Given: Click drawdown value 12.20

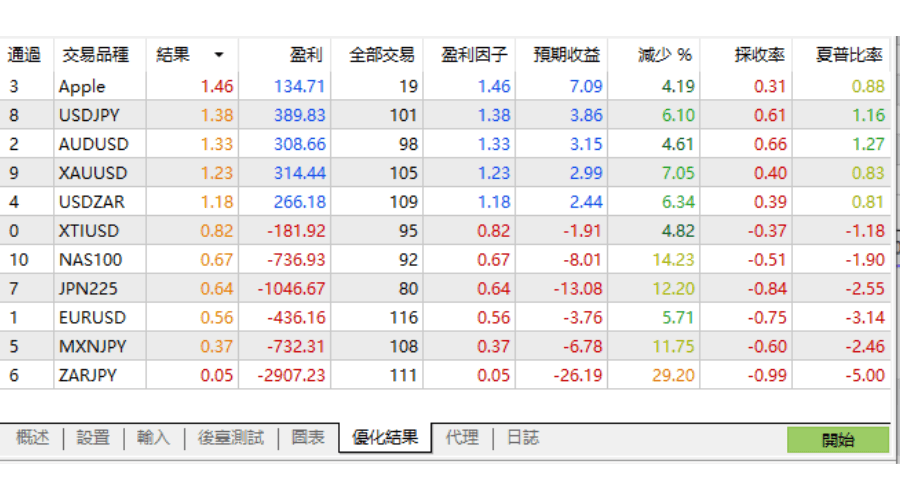Looking at the screenshot, I should click(673, 288).
